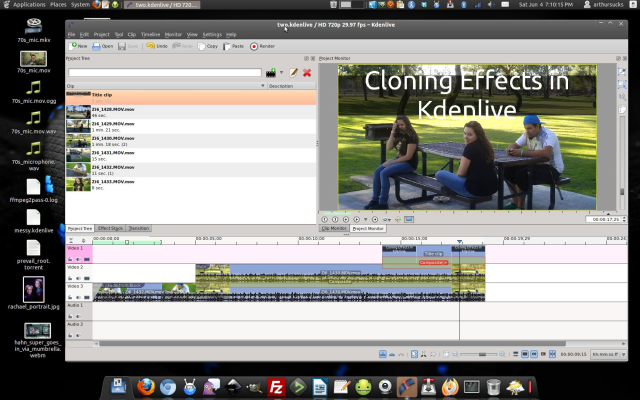Hide video of Video 1 track
Viewport: 640px width, 400px height.
click(x=87, y=259)
